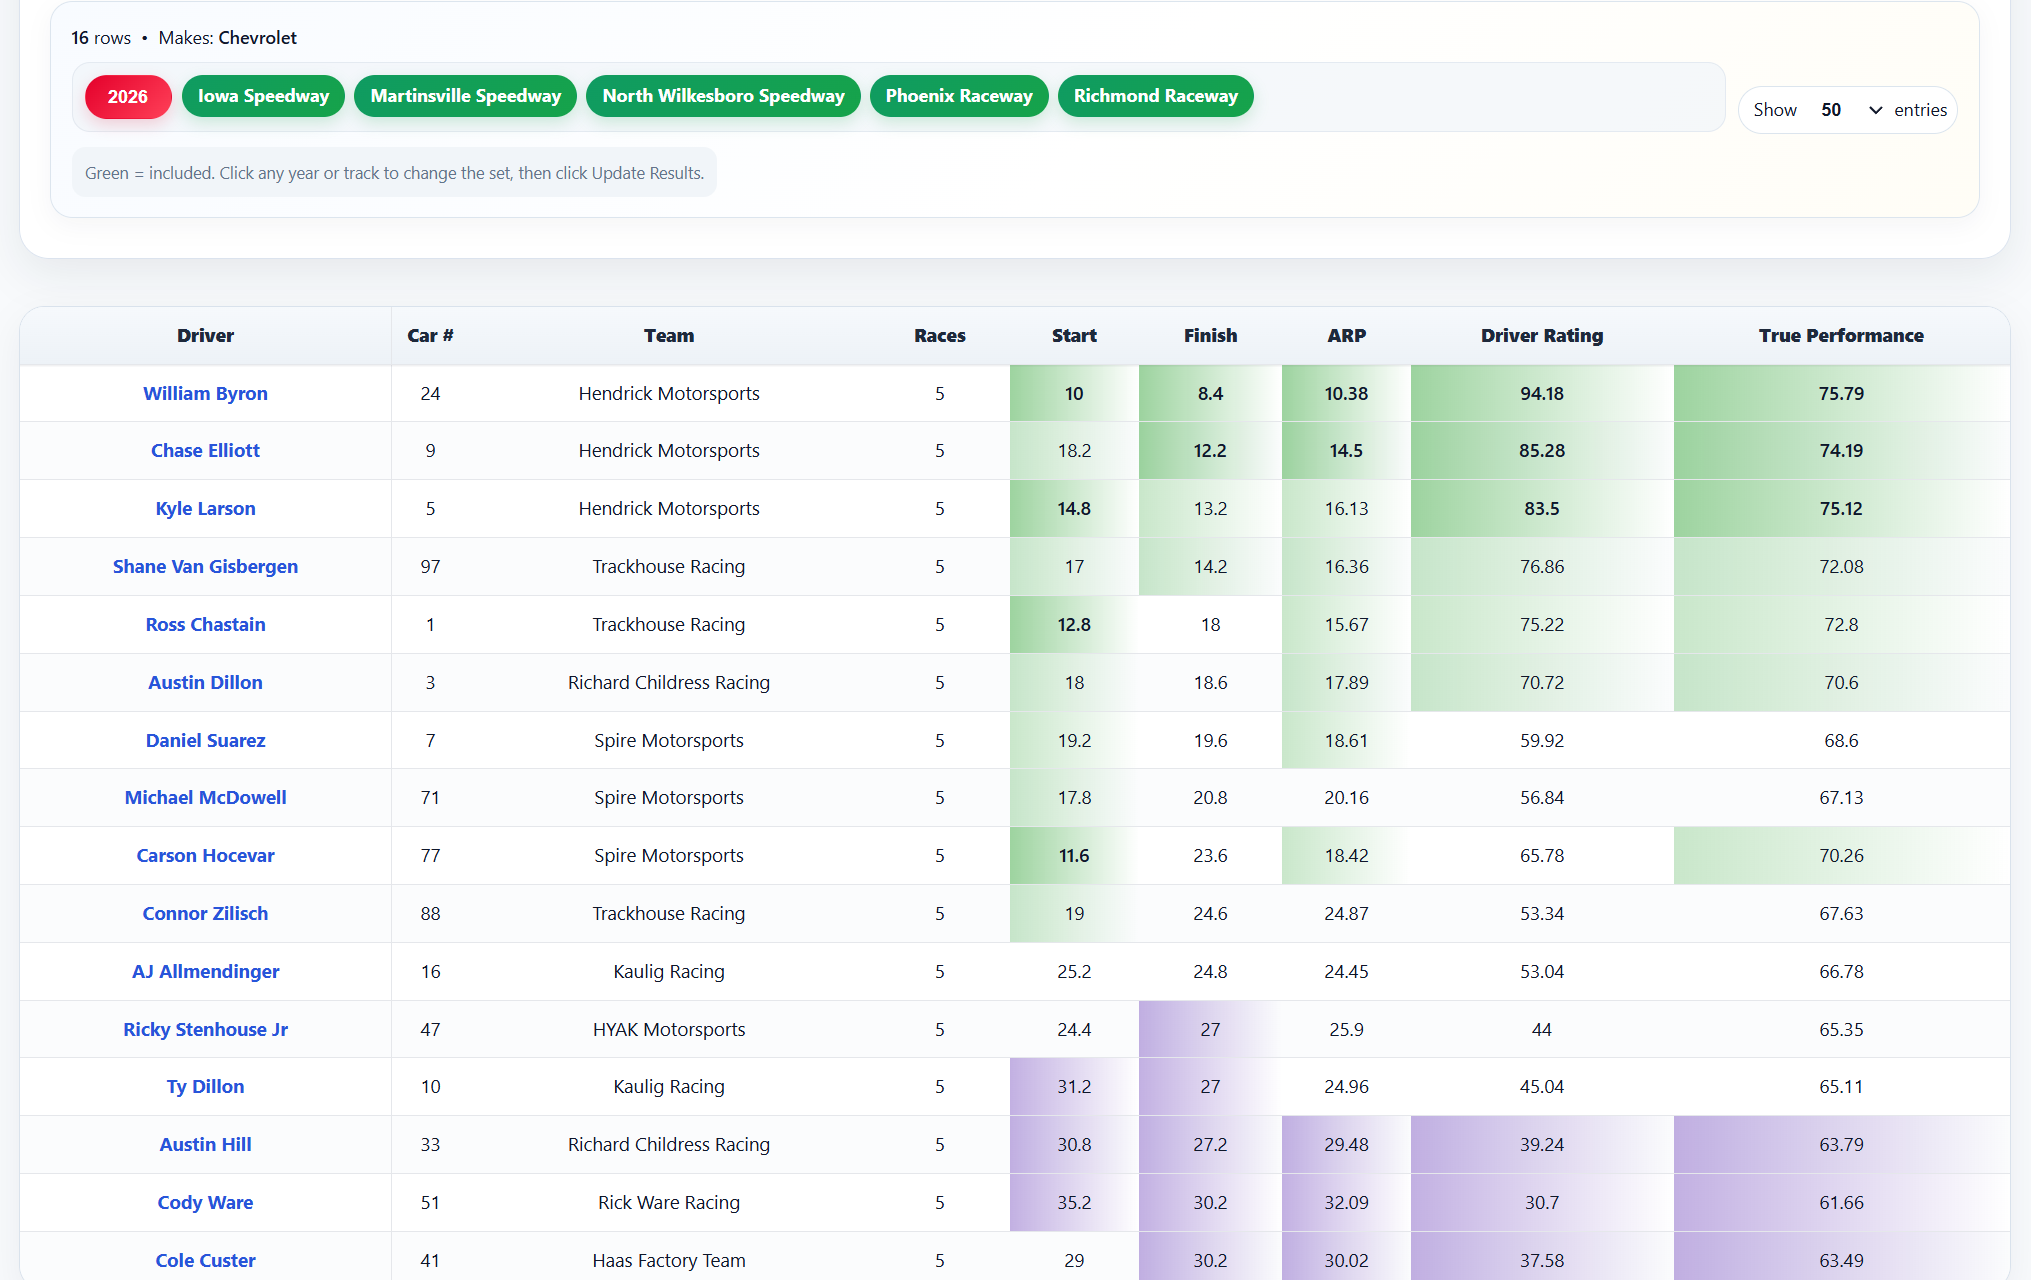Click Kyle Larson's Start value 14.8
Viewport: 2031px width, 1280px height.
tap(1074, 509)
